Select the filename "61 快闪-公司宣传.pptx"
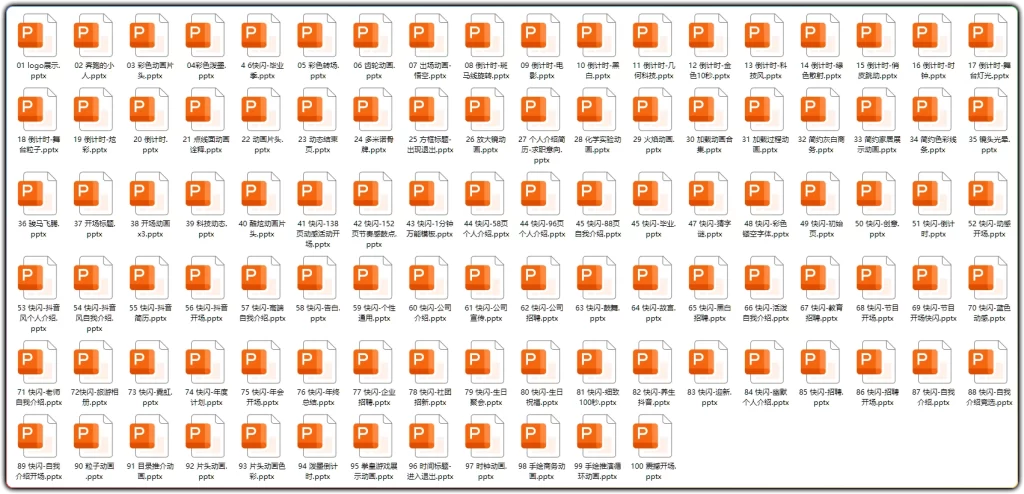 pos(485,312)
